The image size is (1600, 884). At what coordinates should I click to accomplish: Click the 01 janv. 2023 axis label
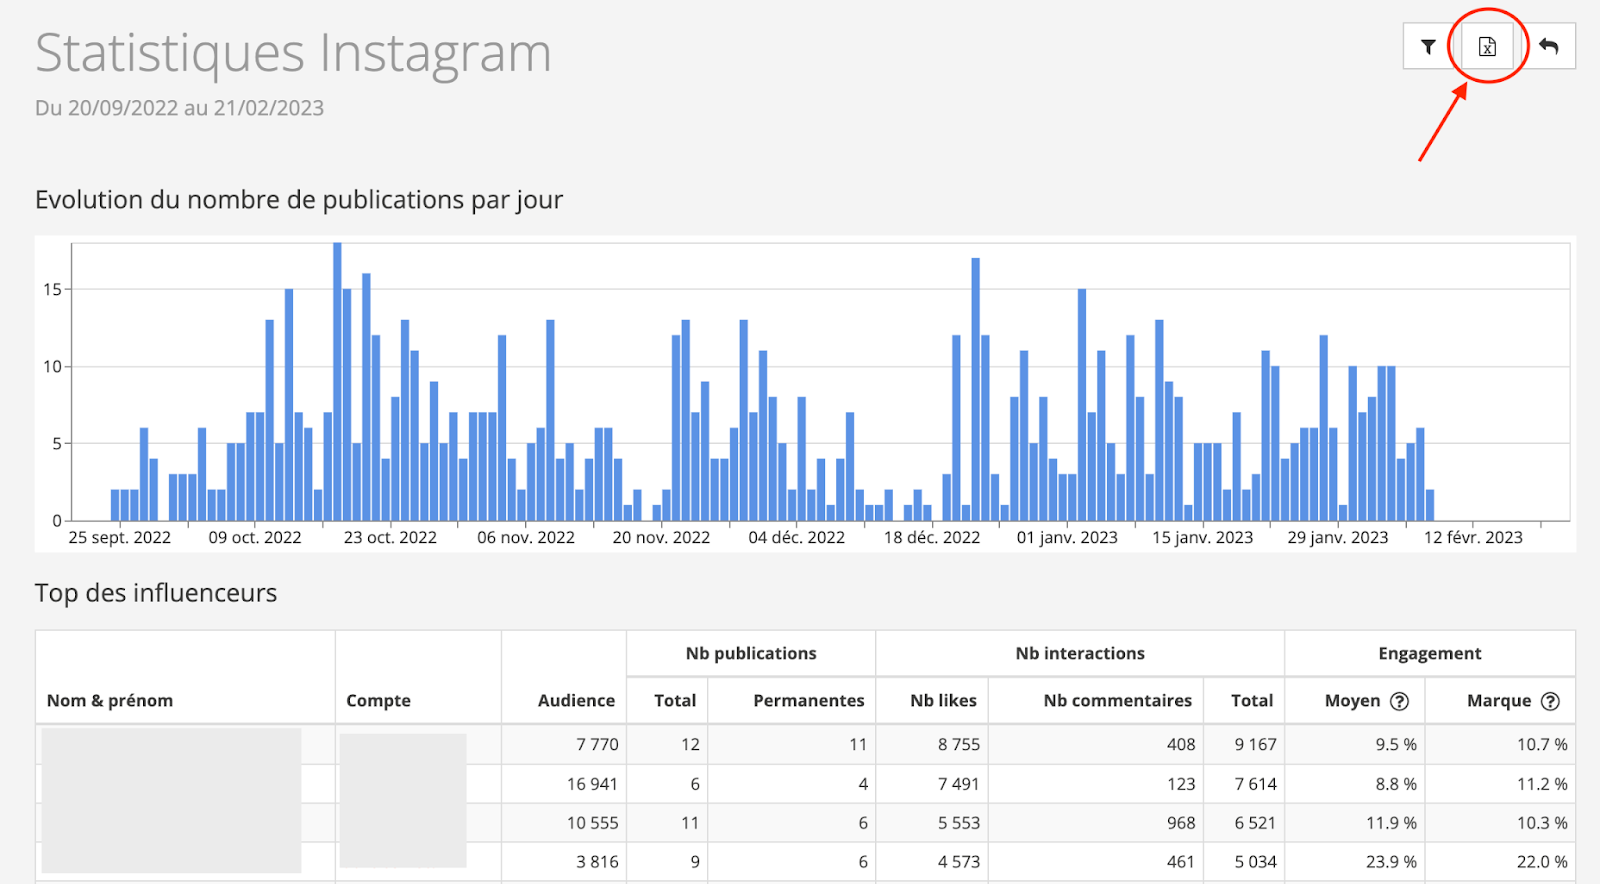pos(1067,538)
